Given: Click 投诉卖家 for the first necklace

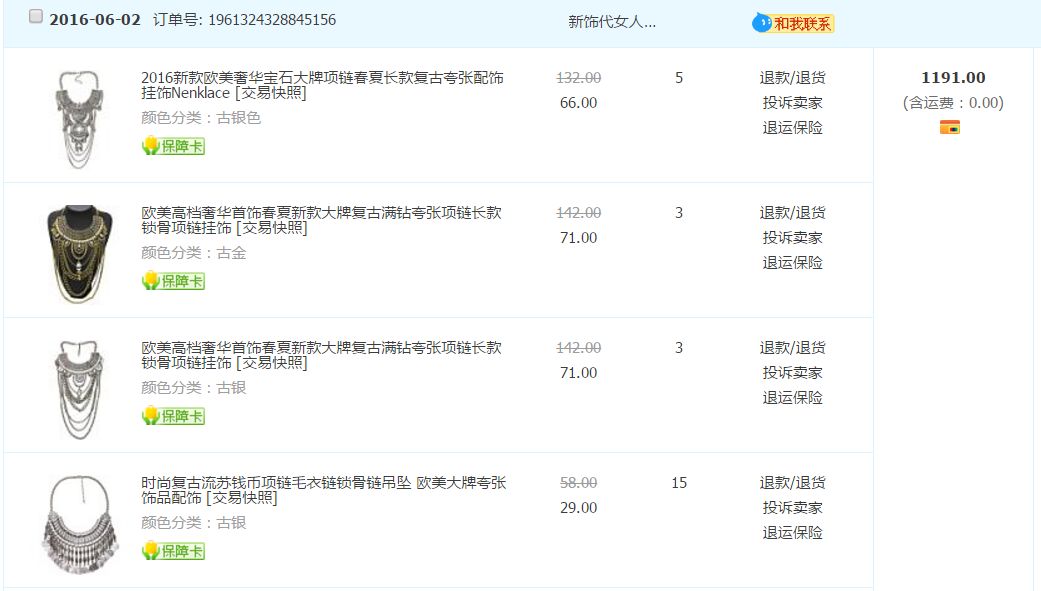Looking at the screenshot, I should click(x=792, y=103).
